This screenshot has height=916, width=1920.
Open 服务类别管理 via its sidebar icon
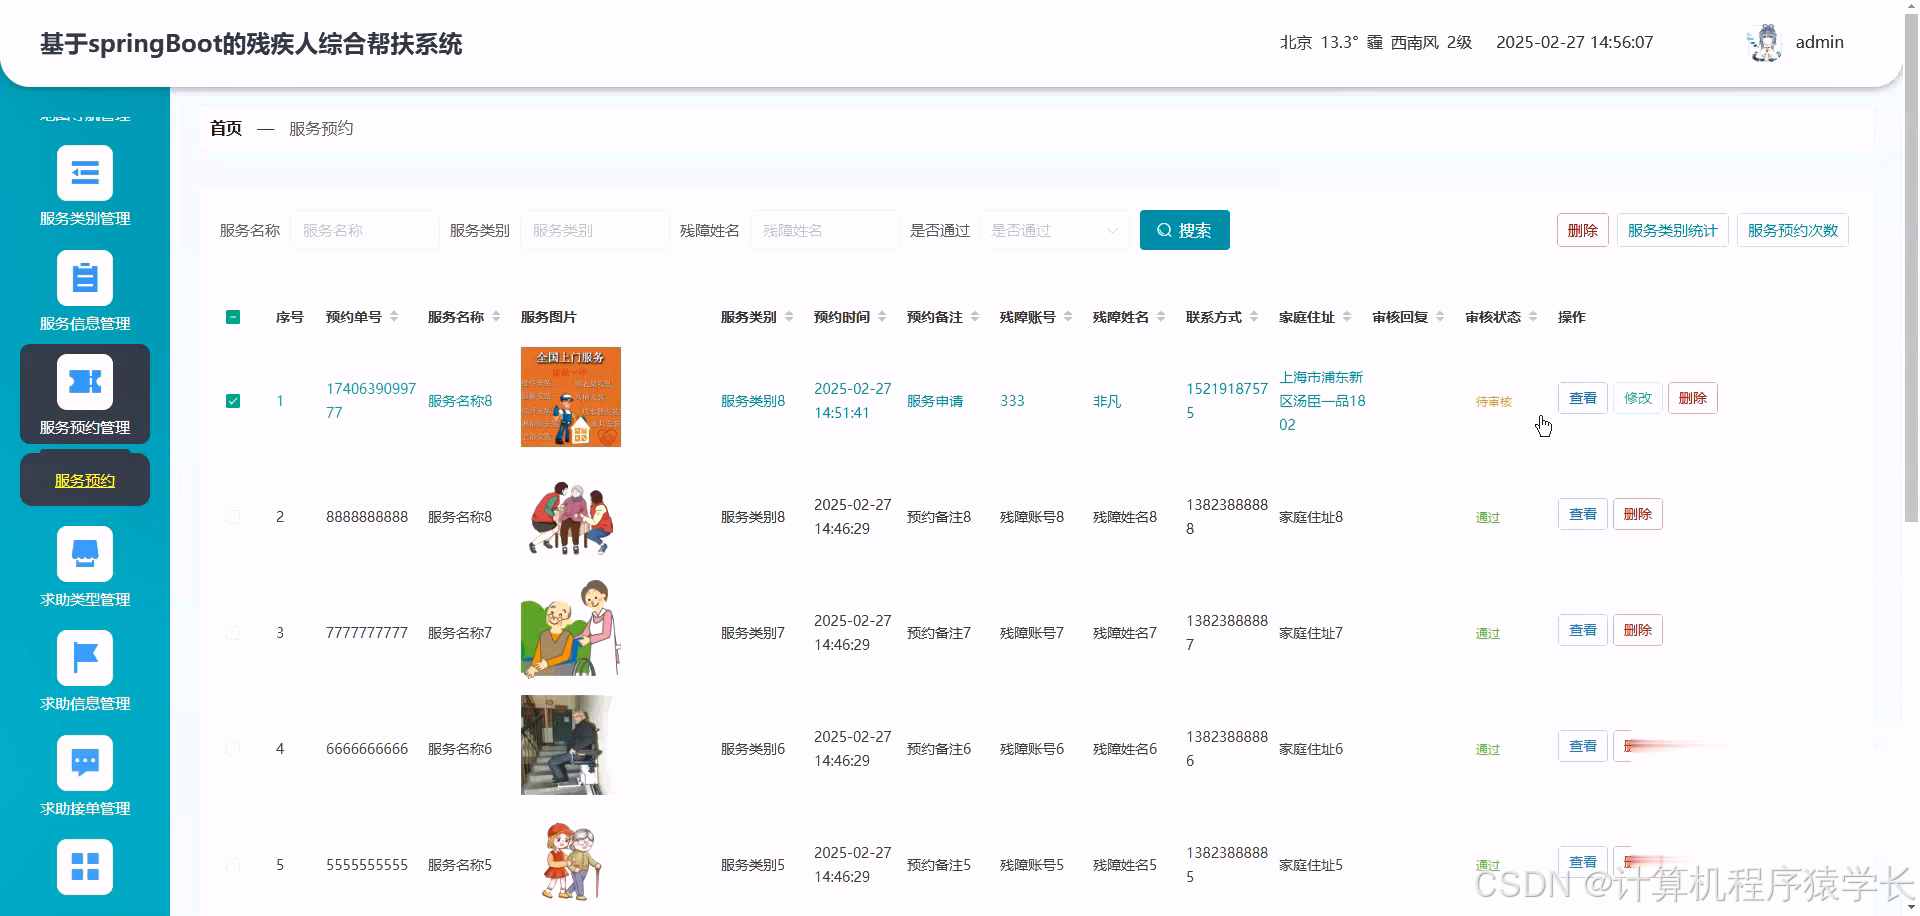pyautogui.click(x=85, y=173)
